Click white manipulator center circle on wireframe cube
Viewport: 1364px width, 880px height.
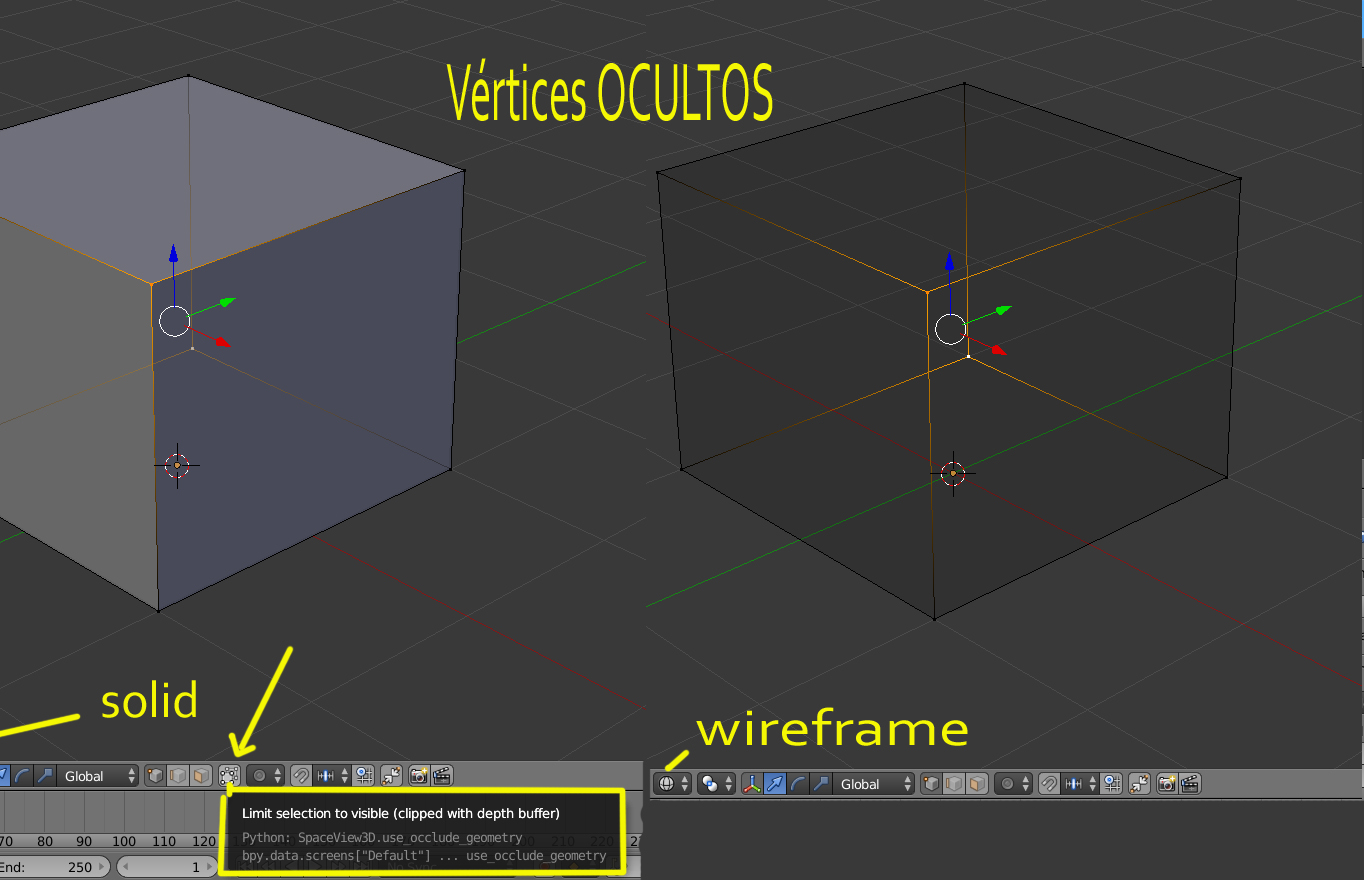coord(950,329)
